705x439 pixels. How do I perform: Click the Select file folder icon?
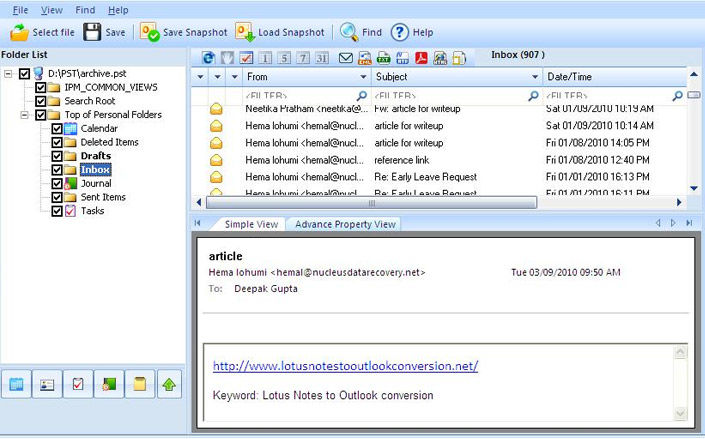pyautogui.click(x=19, y=32)
